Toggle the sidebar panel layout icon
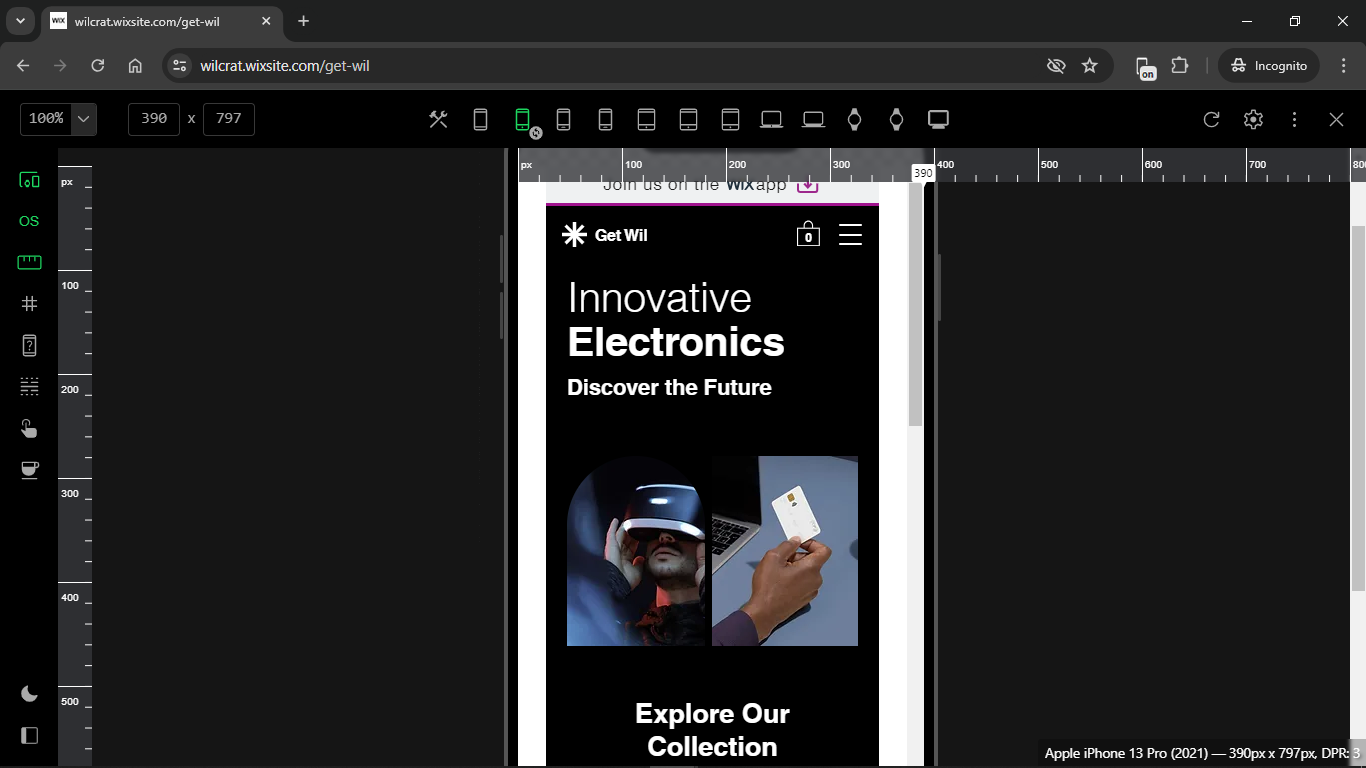 pyautogui.click(x=30, y=736)
